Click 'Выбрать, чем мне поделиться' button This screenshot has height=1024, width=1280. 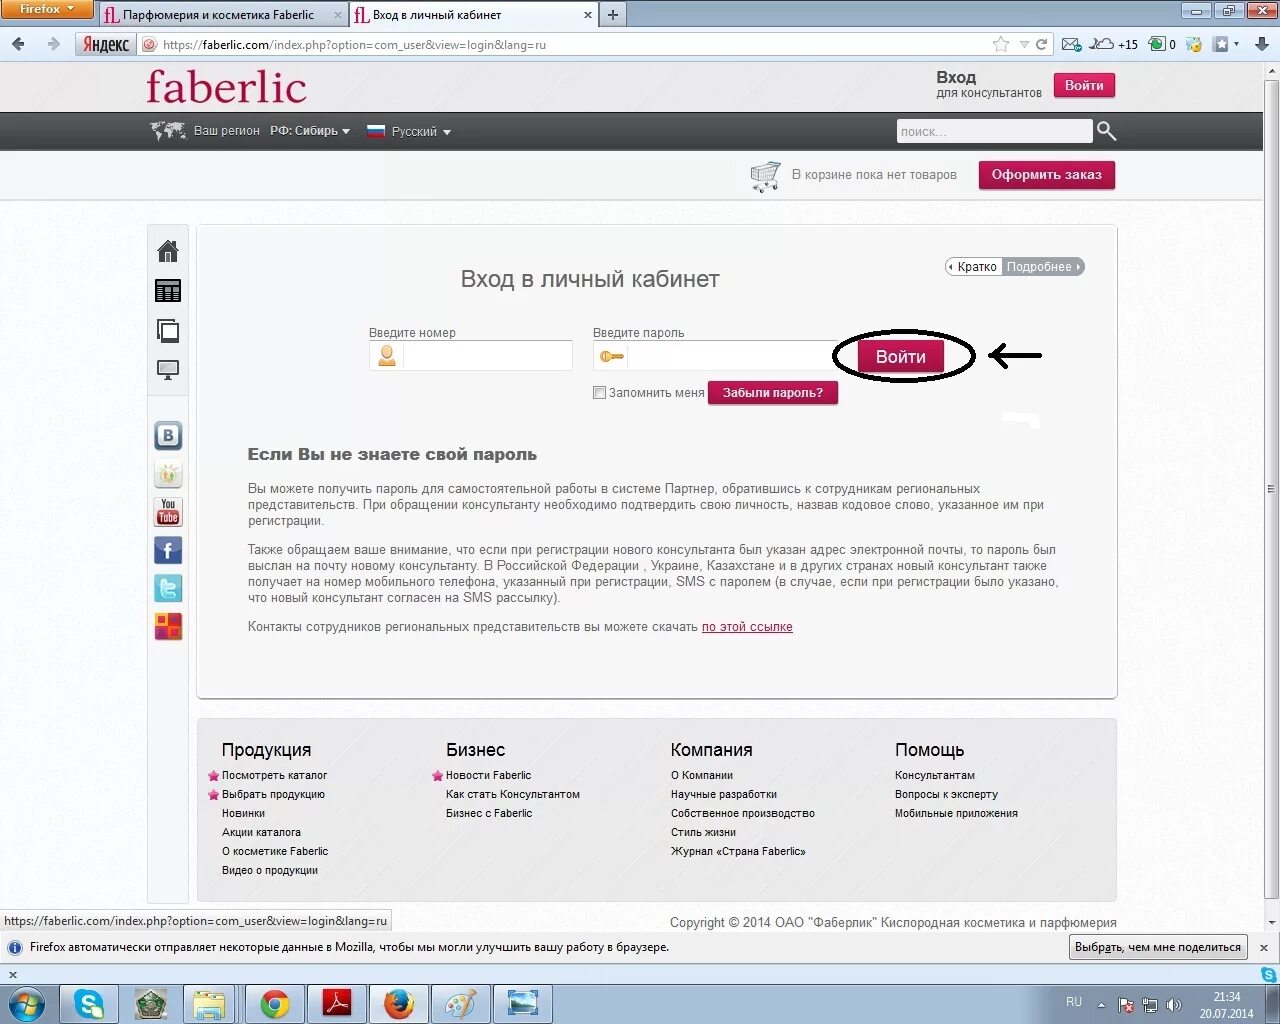1158,947
